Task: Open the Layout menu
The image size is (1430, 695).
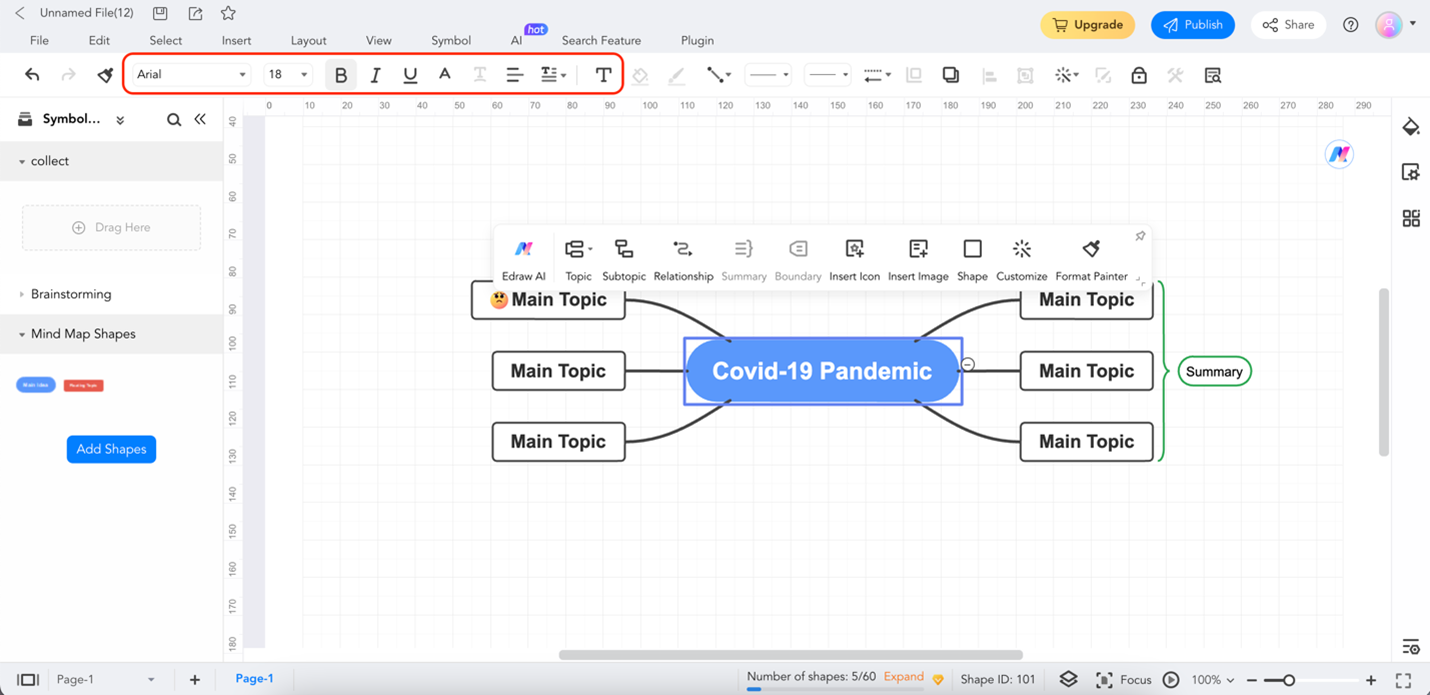Action: (308, 40)
